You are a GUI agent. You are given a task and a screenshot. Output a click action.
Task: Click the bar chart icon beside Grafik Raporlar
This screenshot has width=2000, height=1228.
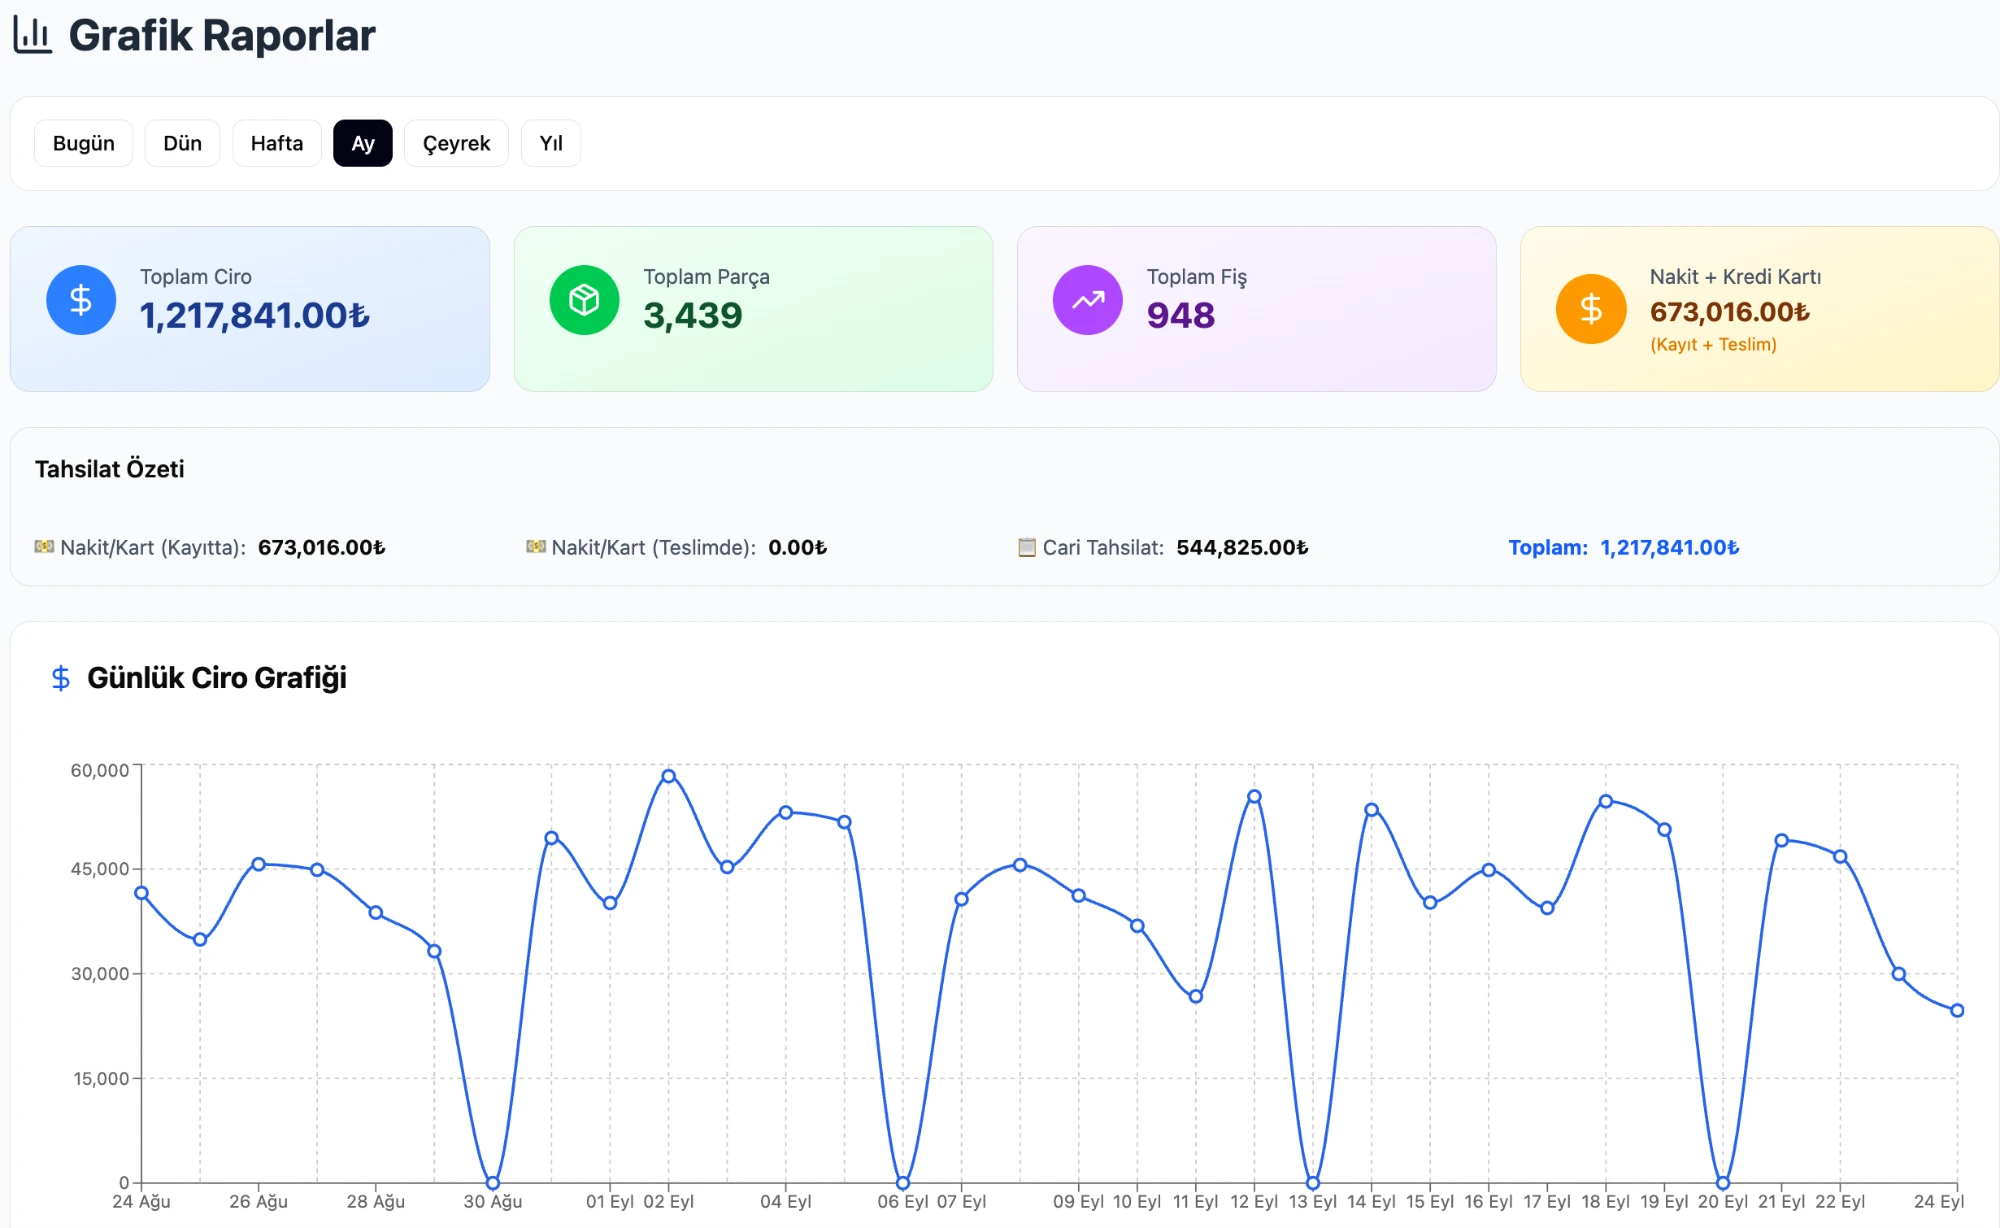(32, 35)
